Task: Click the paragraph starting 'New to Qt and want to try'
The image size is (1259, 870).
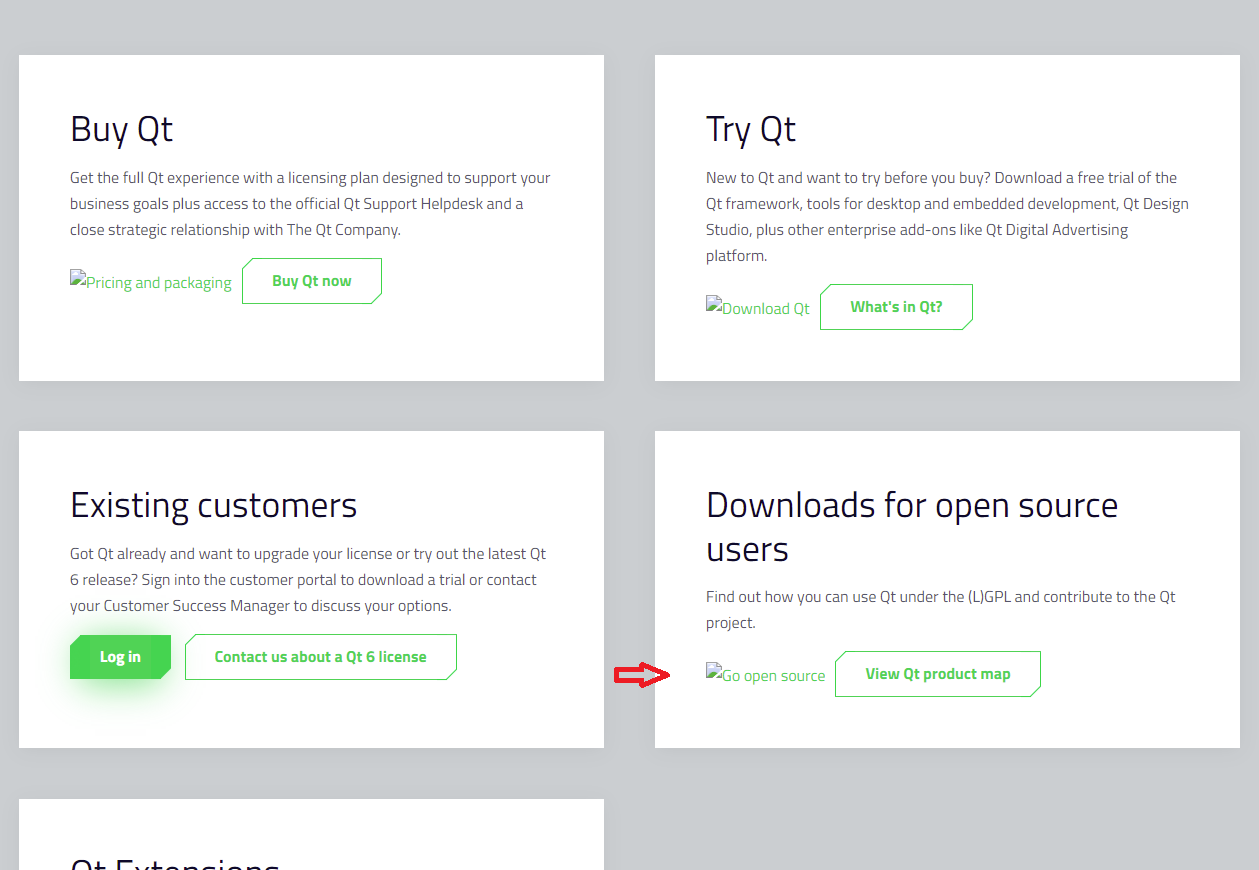Action: 947,217
